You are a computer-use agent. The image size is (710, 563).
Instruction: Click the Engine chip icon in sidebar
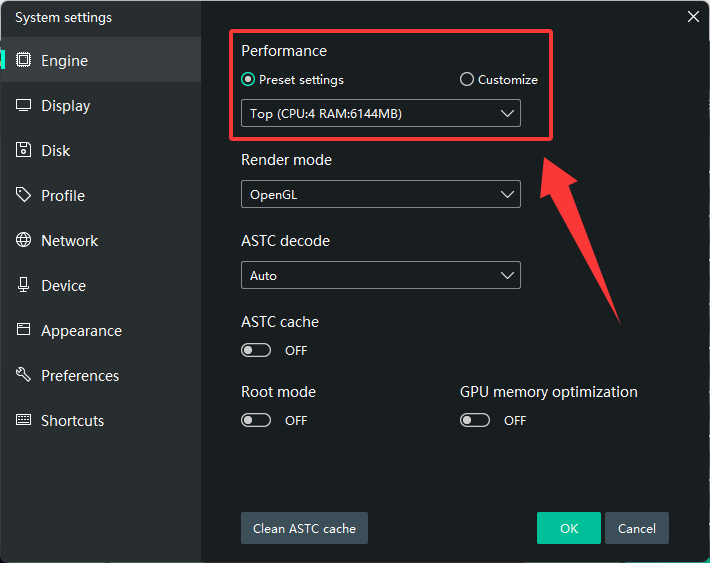(23, 61)
